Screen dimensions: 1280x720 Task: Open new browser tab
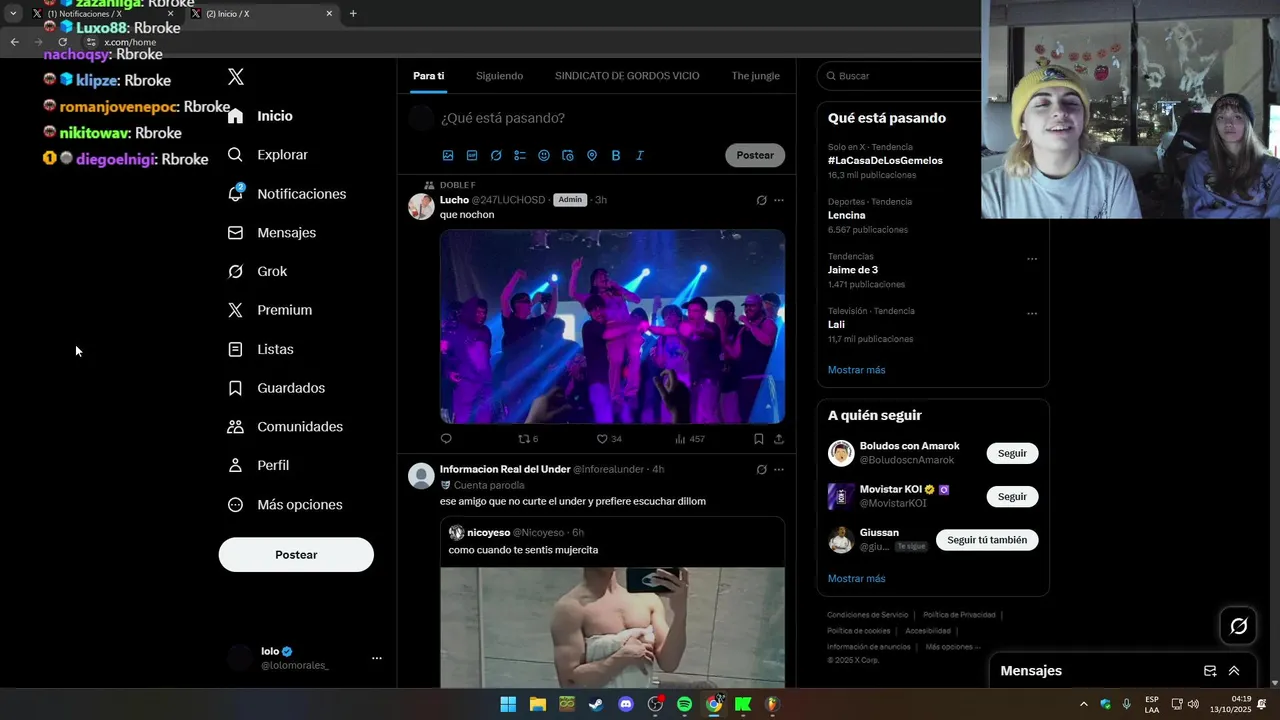353,14
